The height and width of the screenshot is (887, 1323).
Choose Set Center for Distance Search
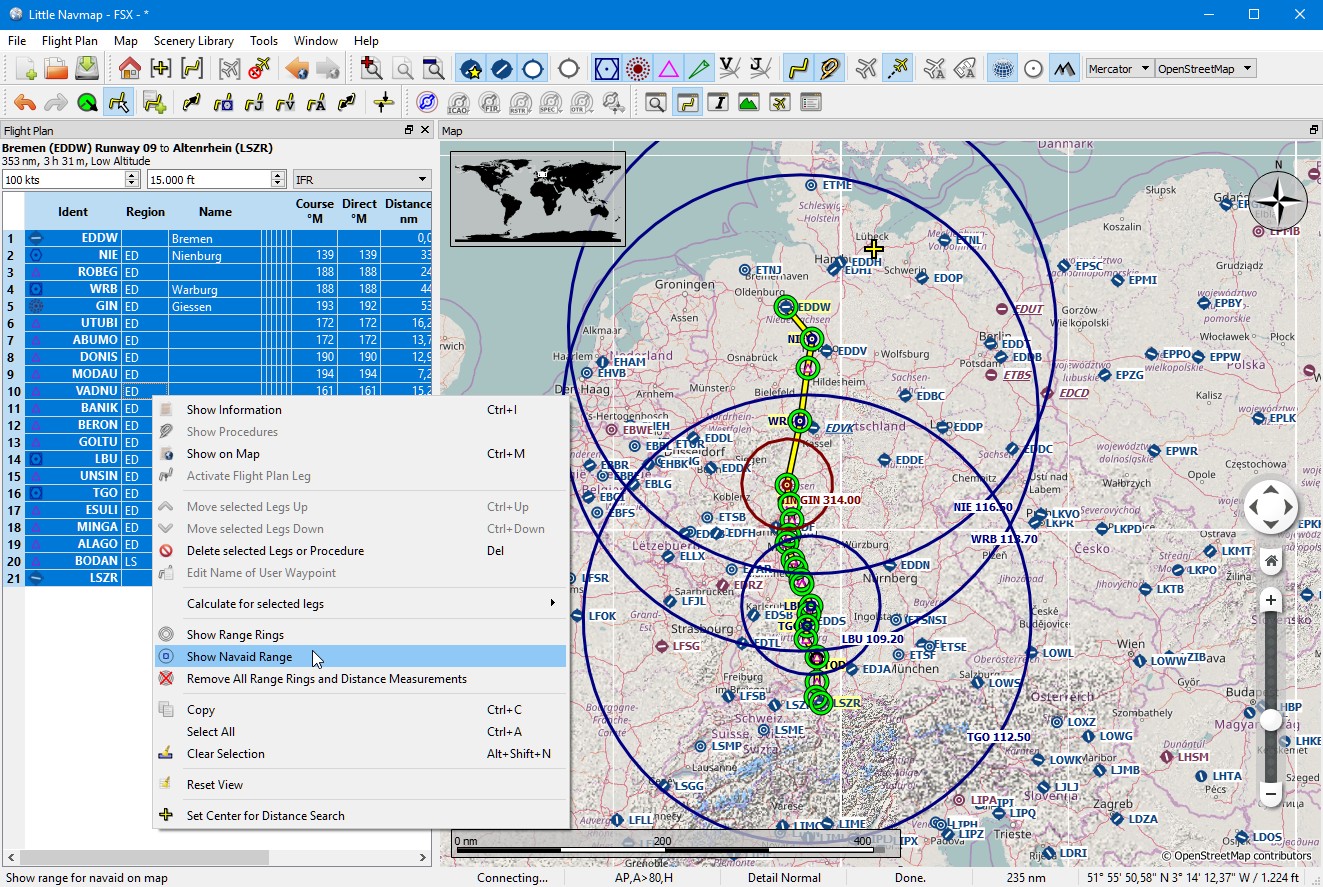tap(361, 816)
